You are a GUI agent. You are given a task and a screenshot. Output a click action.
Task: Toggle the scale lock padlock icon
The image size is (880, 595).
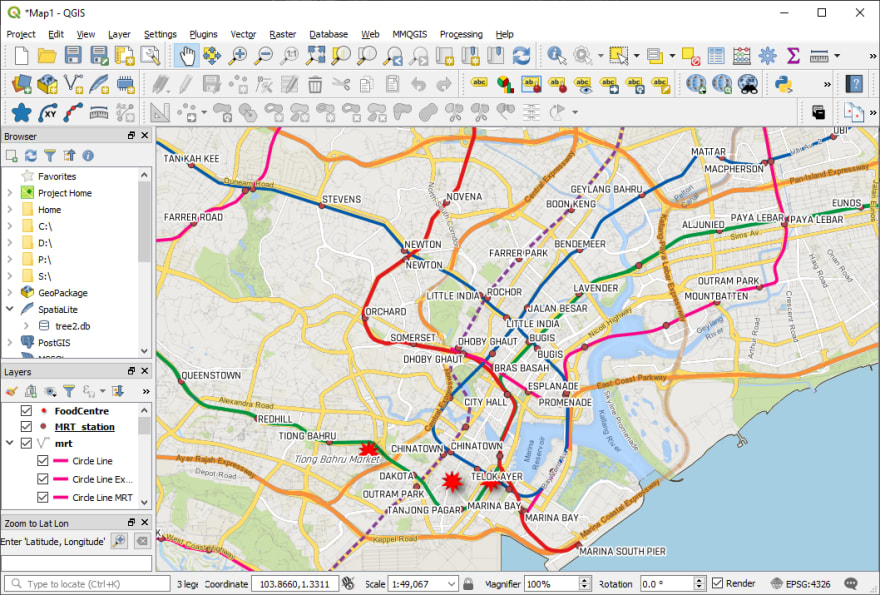pos(469,584)
